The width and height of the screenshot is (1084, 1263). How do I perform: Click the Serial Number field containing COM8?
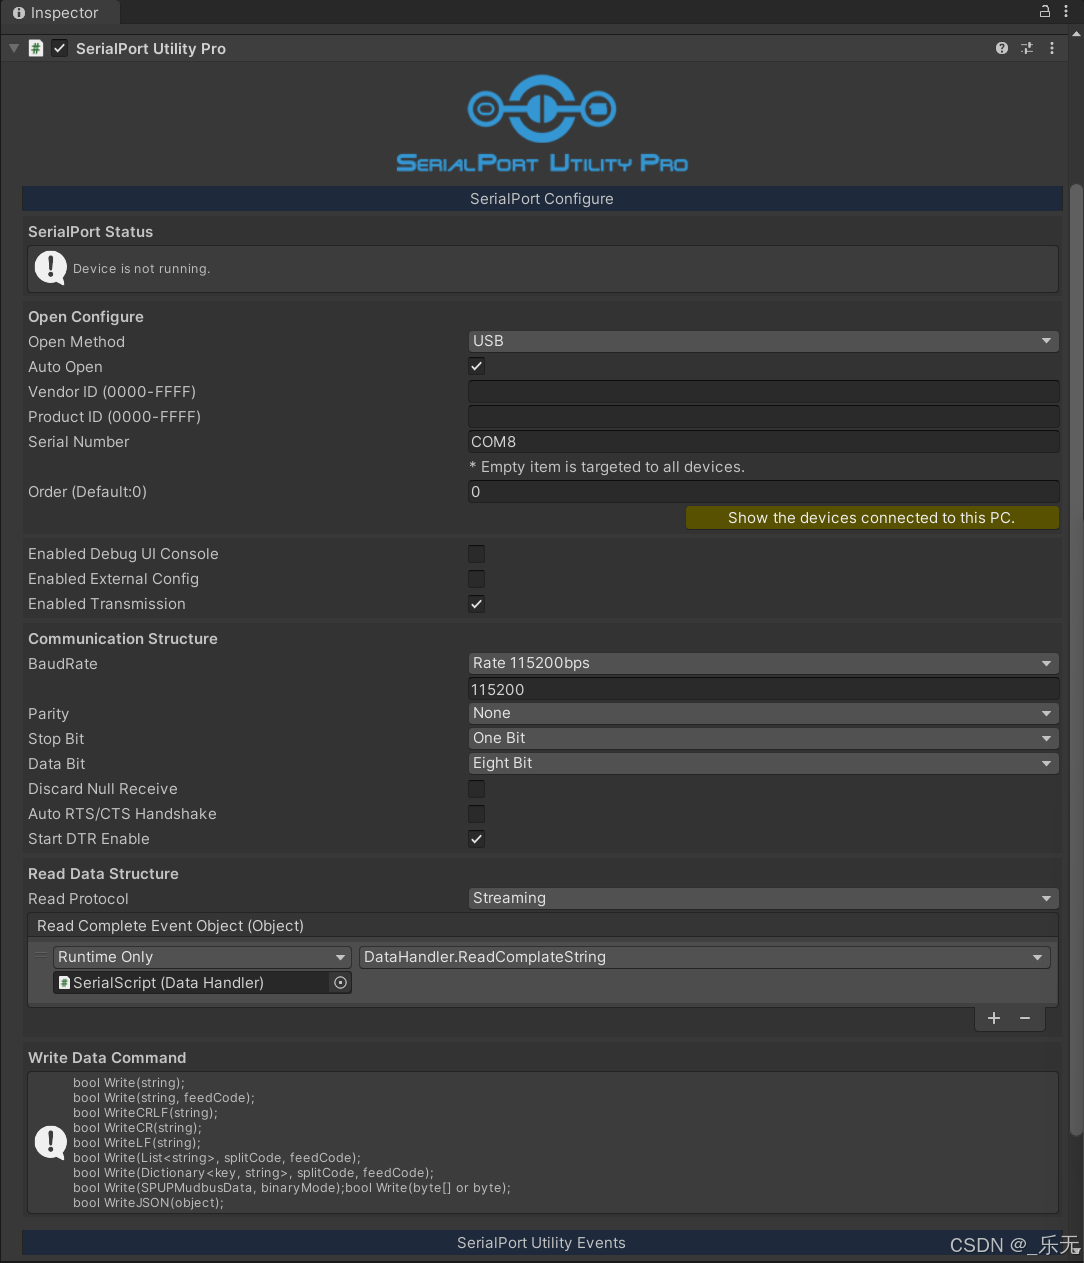point(763,442)
